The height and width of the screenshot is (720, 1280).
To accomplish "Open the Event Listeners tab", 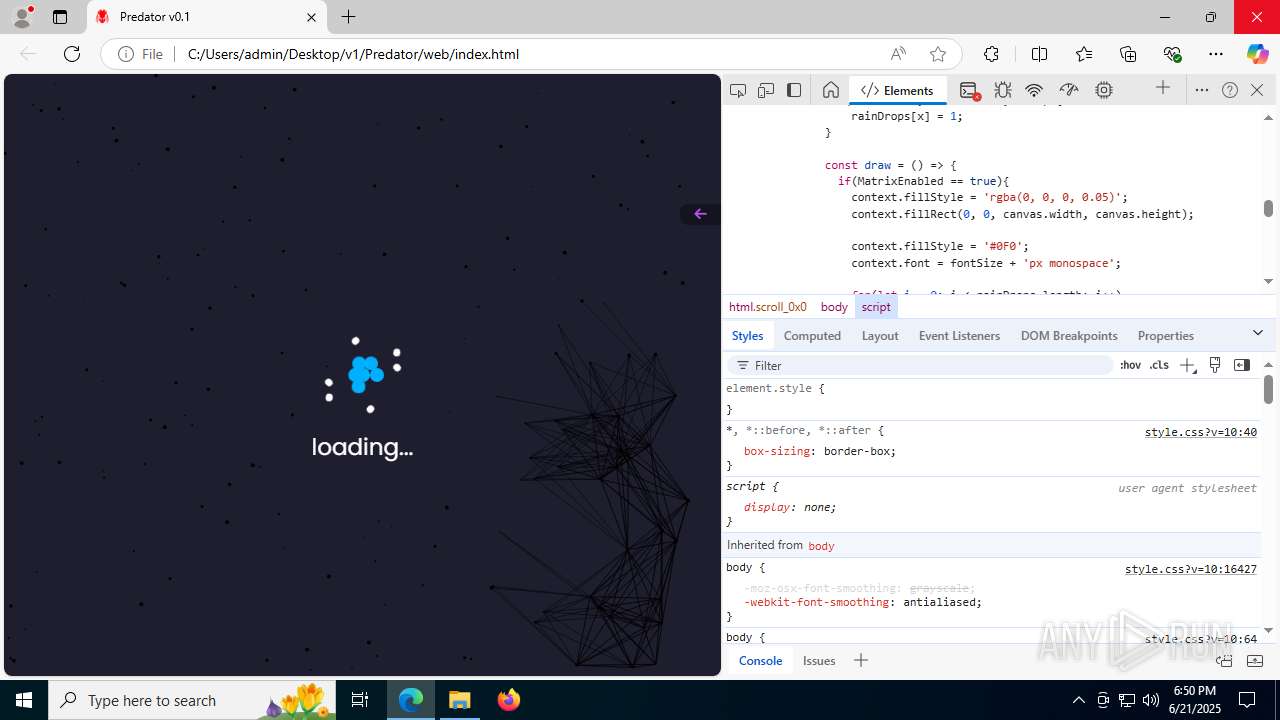I will click(x=959, y=336).
